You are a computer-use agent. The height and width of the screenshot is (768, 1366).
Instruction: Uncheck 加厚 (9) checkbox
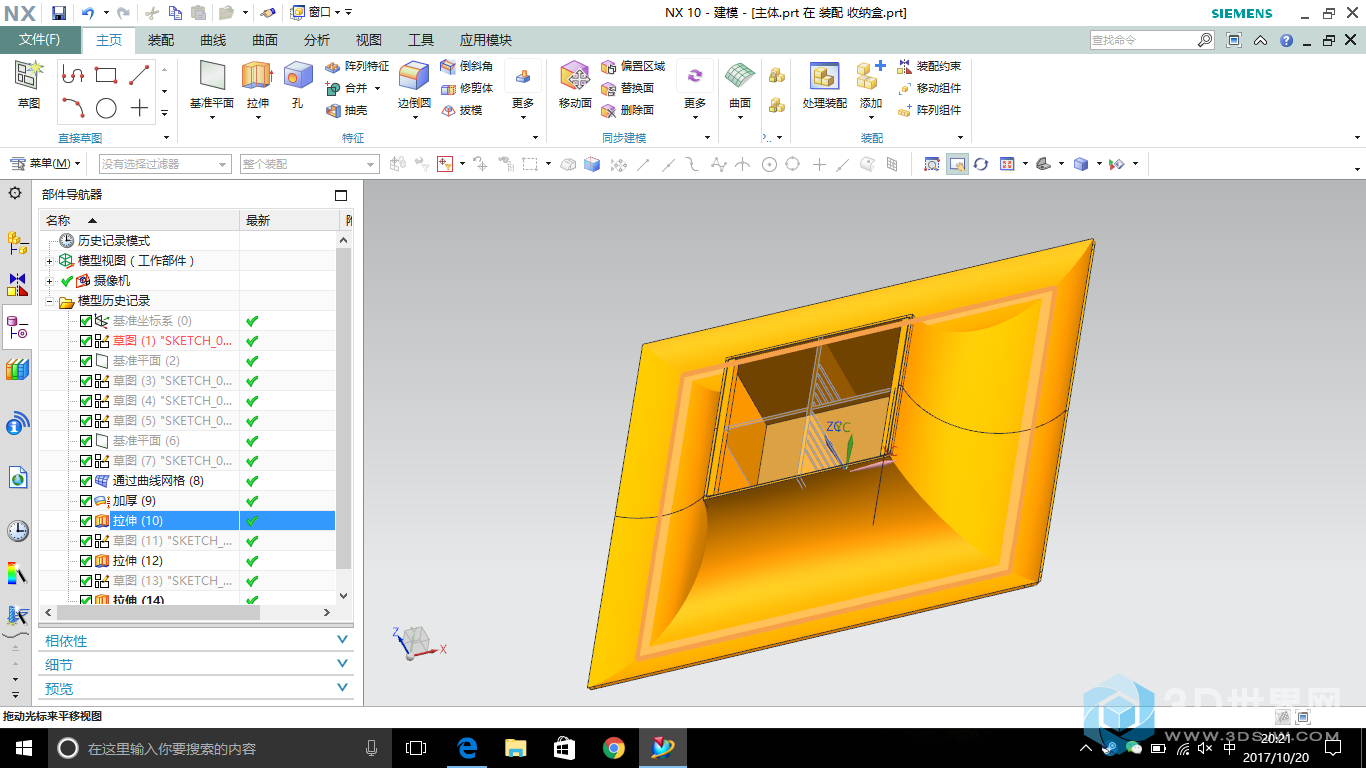[x=85, y=501]
